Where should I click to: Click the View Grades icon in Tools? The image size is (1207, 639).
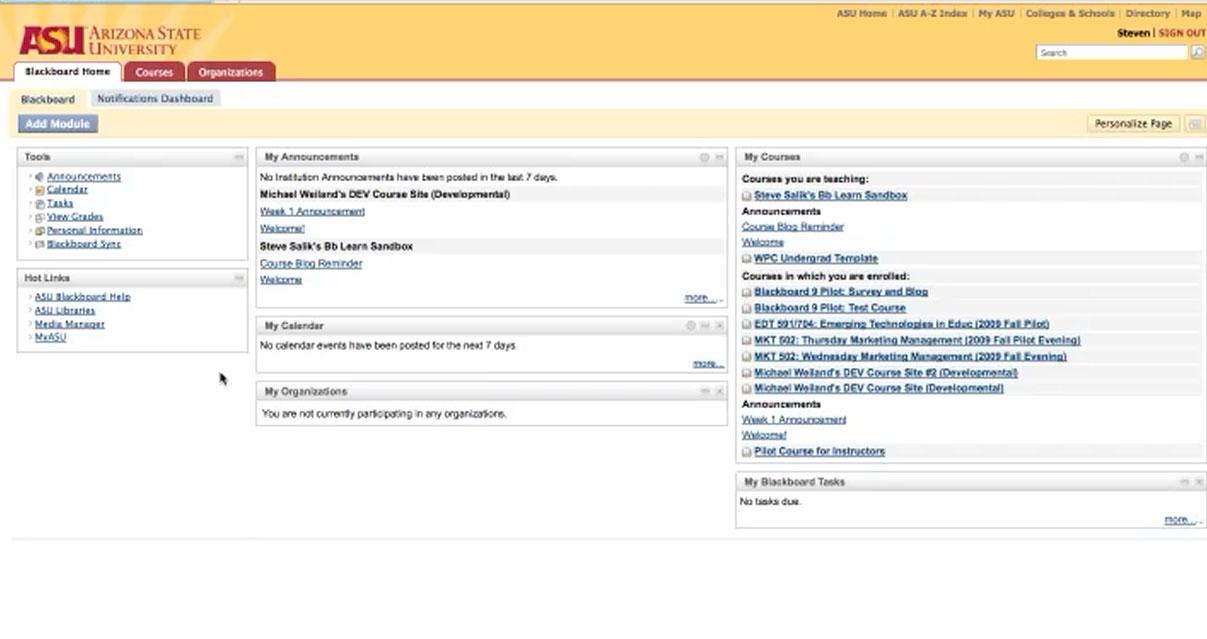point(39,217)
